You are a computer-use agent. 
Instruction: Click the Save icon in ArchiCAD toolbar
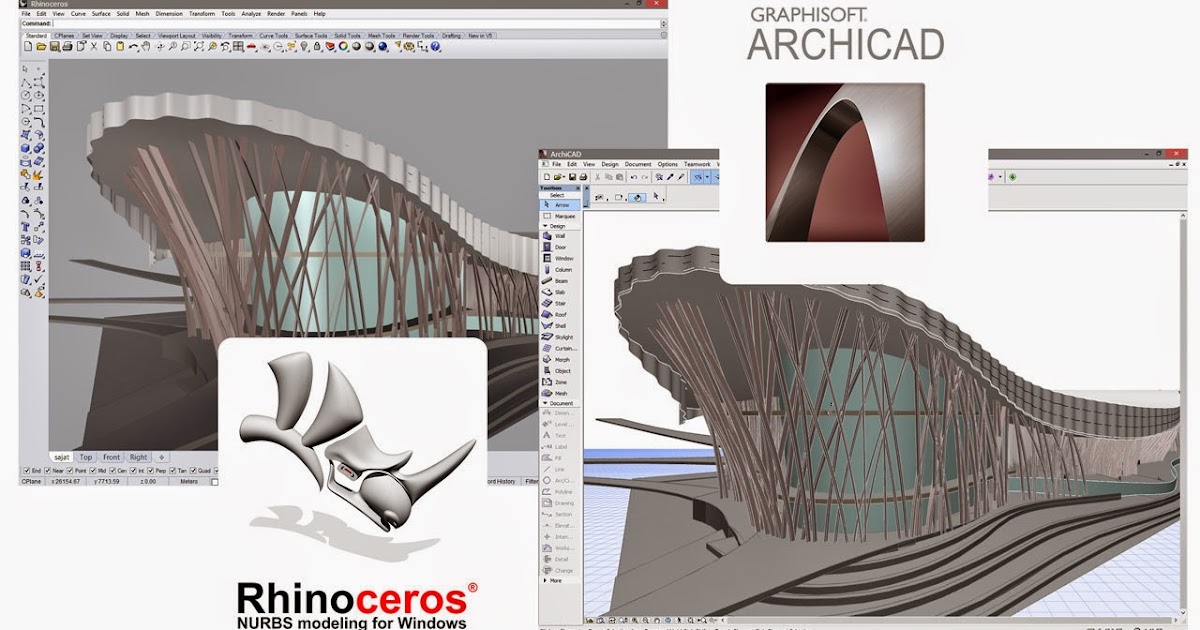pyautogui.click(x=572, y=177)
